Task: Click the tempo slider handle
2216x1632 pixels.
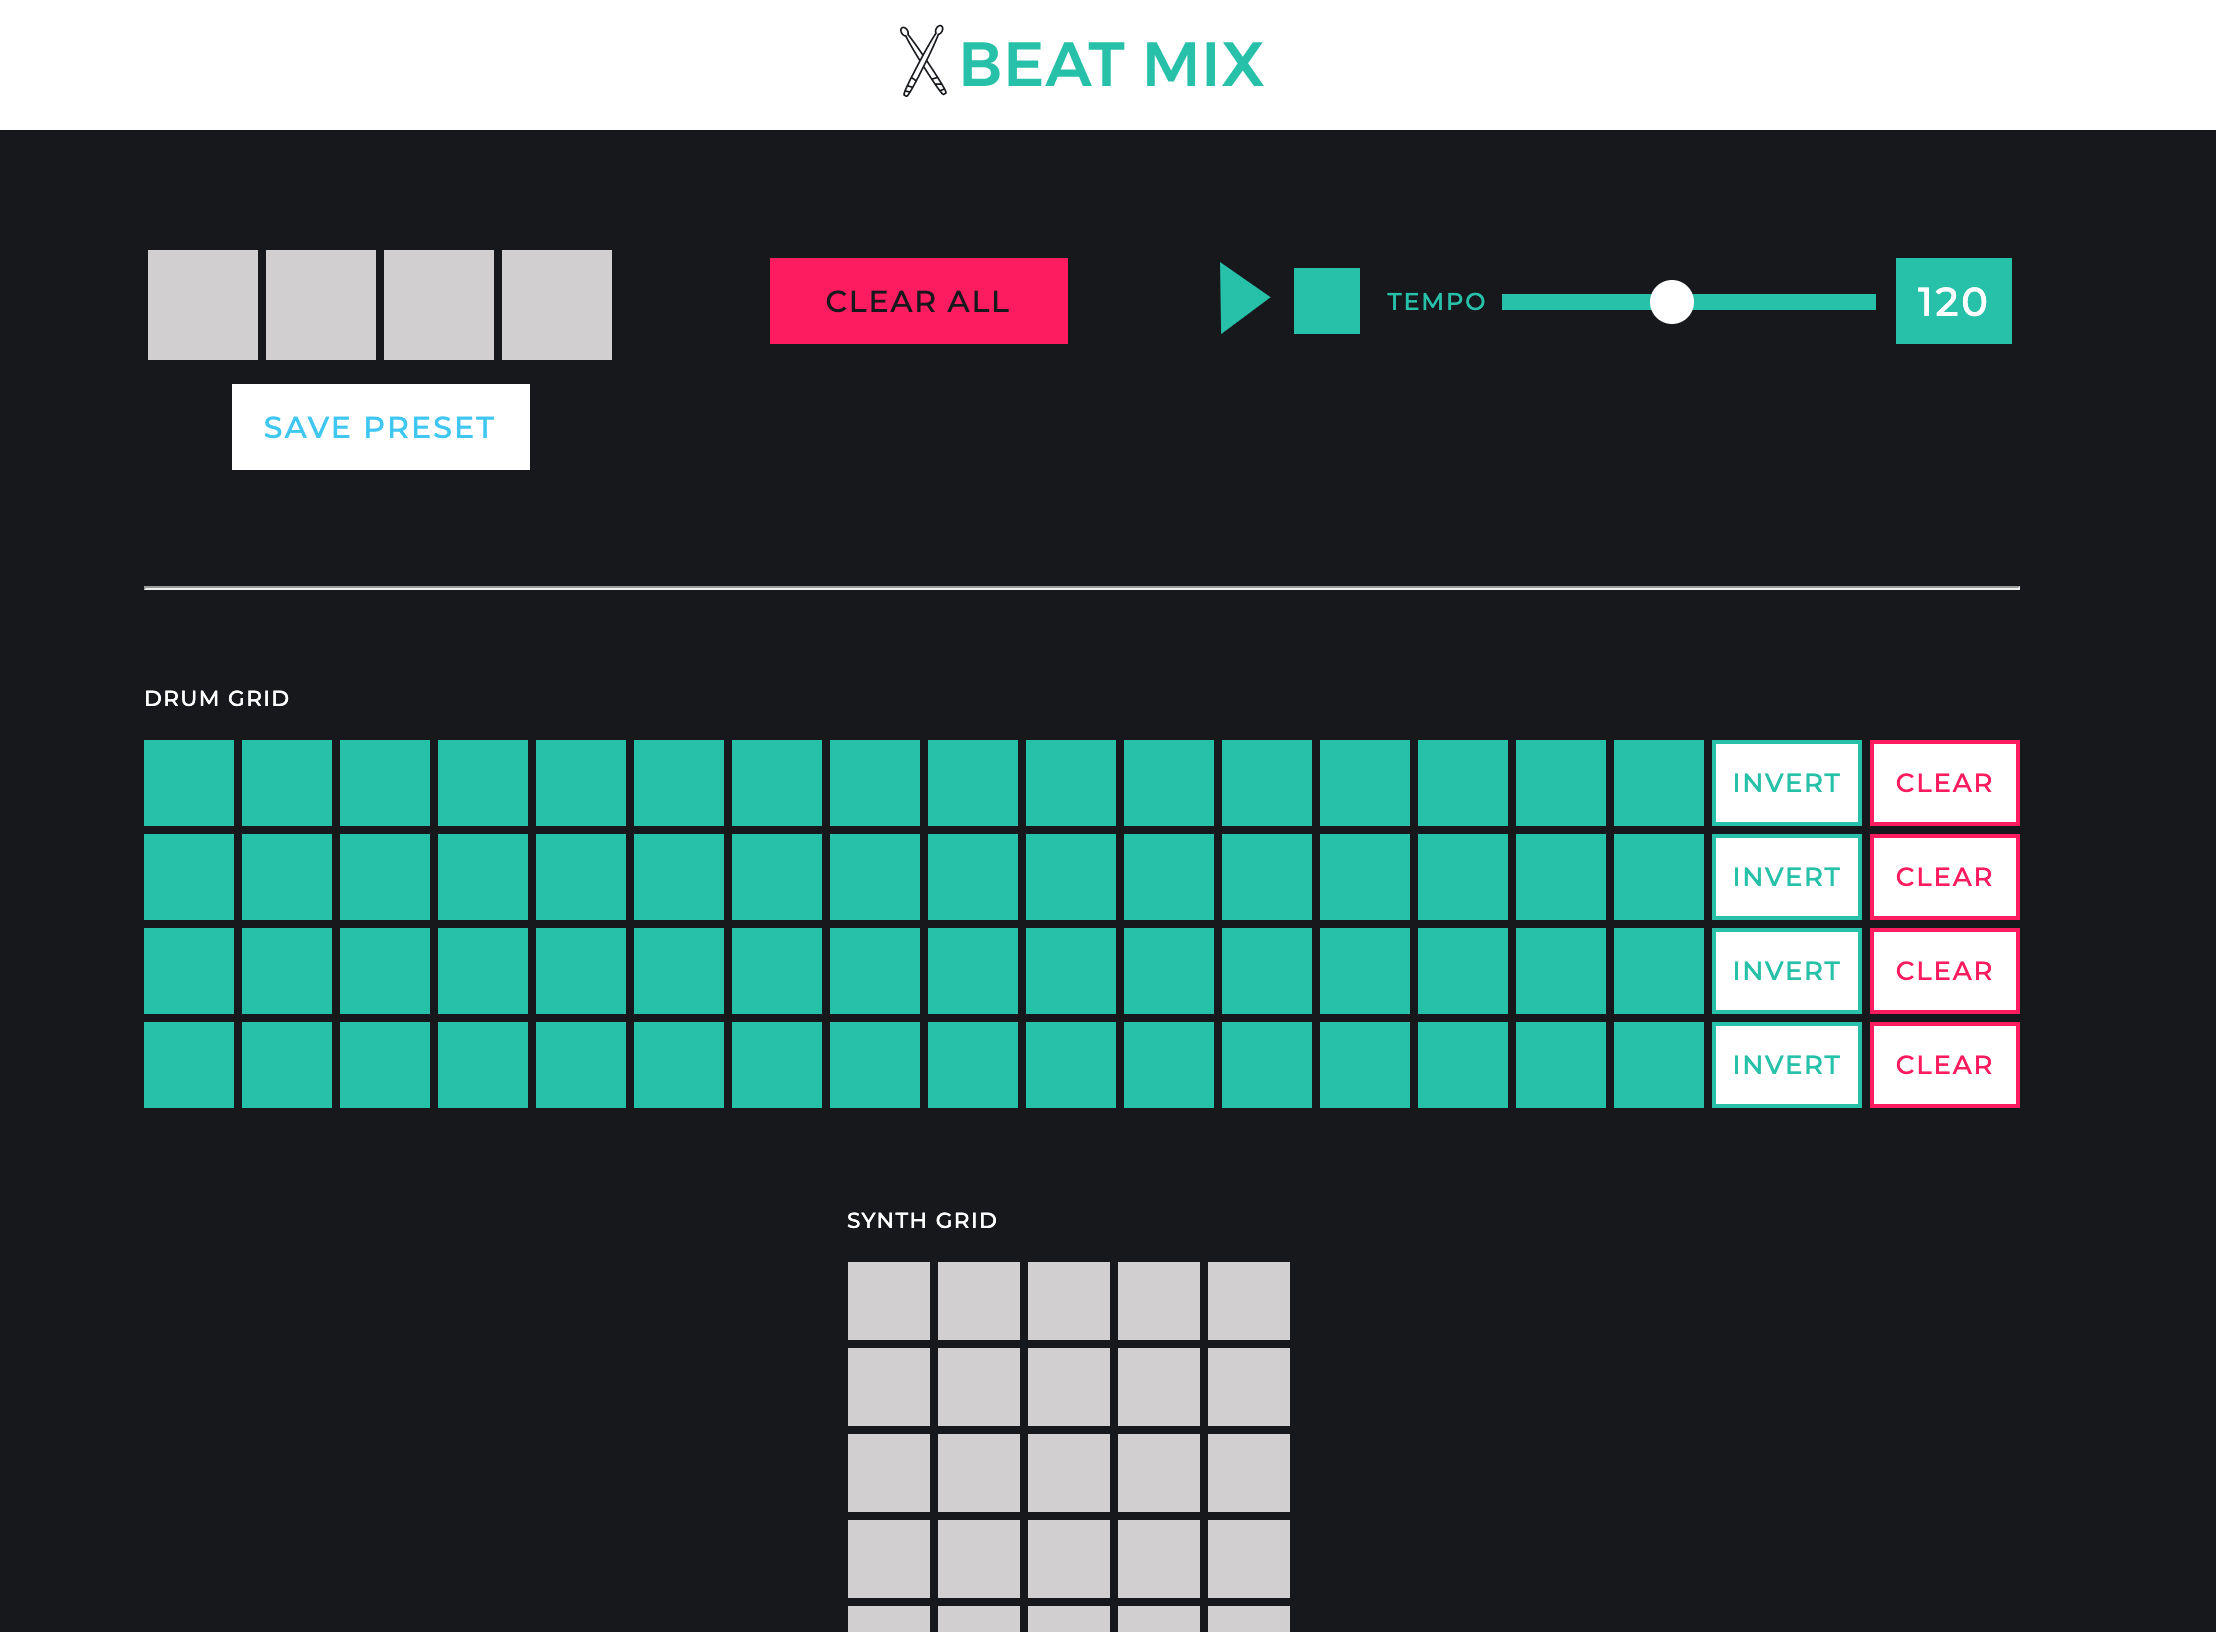Action: tap(1671, 302)
